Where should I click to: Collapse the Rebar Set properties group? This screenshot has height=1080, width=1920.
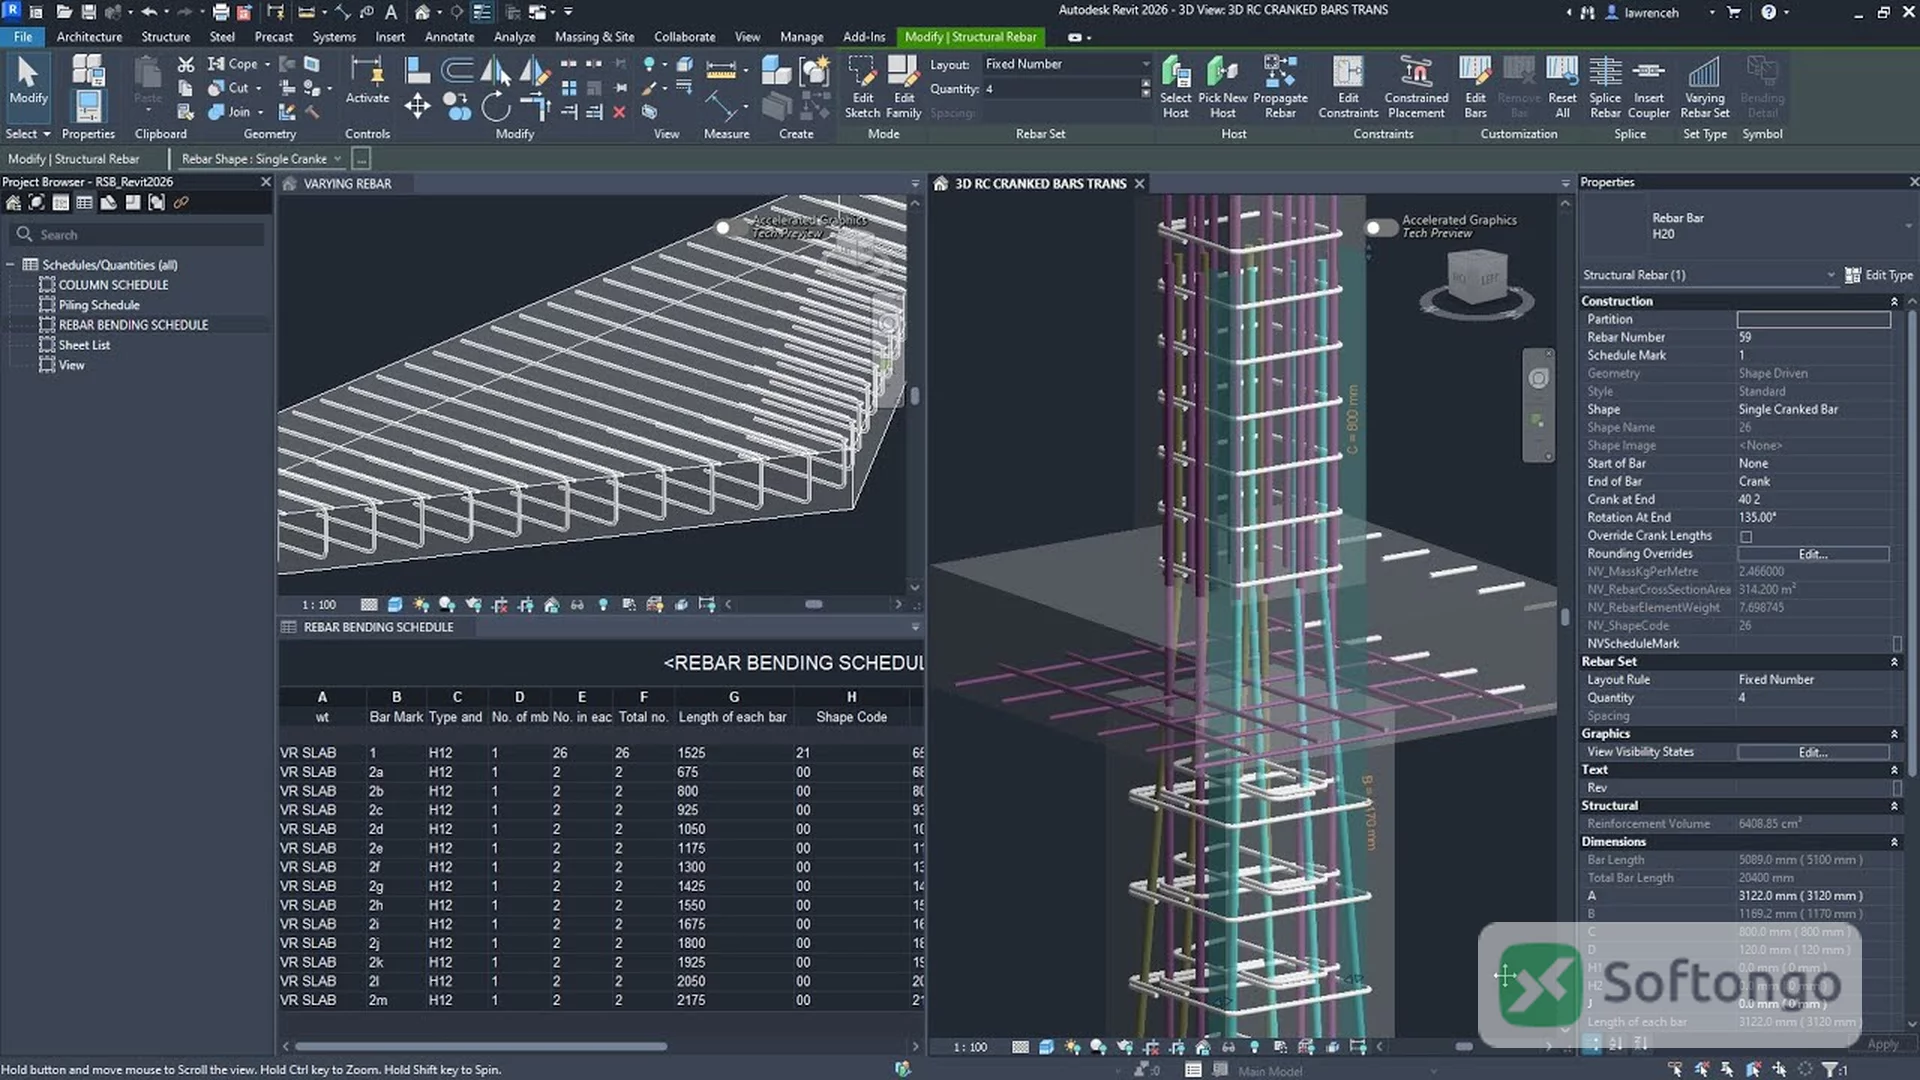1893,662
